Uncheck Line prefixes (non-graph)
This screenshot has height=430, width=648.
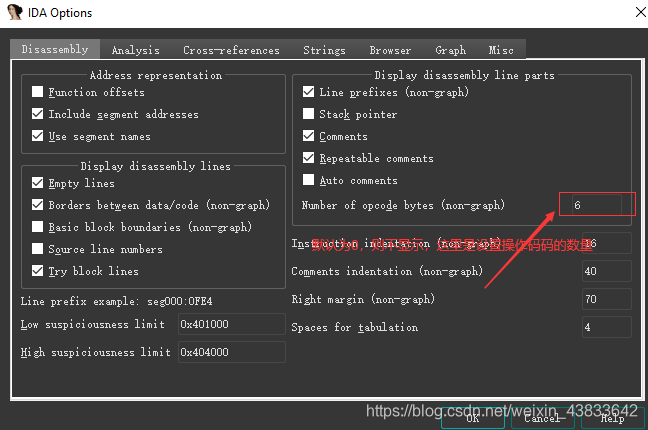pos(308,92)
